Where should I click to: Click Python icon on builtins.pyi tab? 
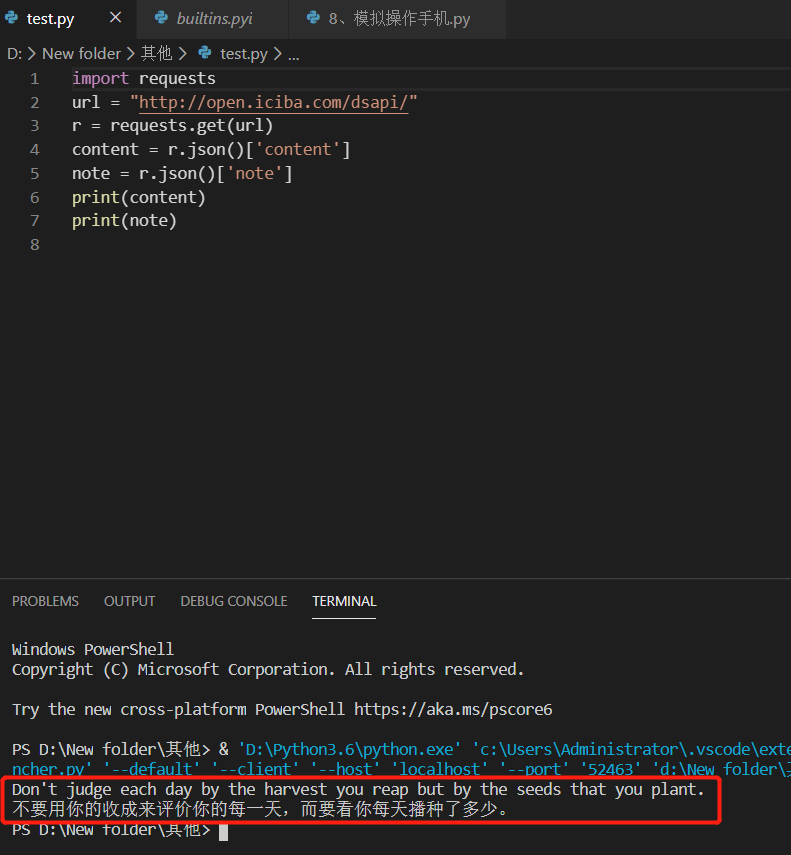161,18
